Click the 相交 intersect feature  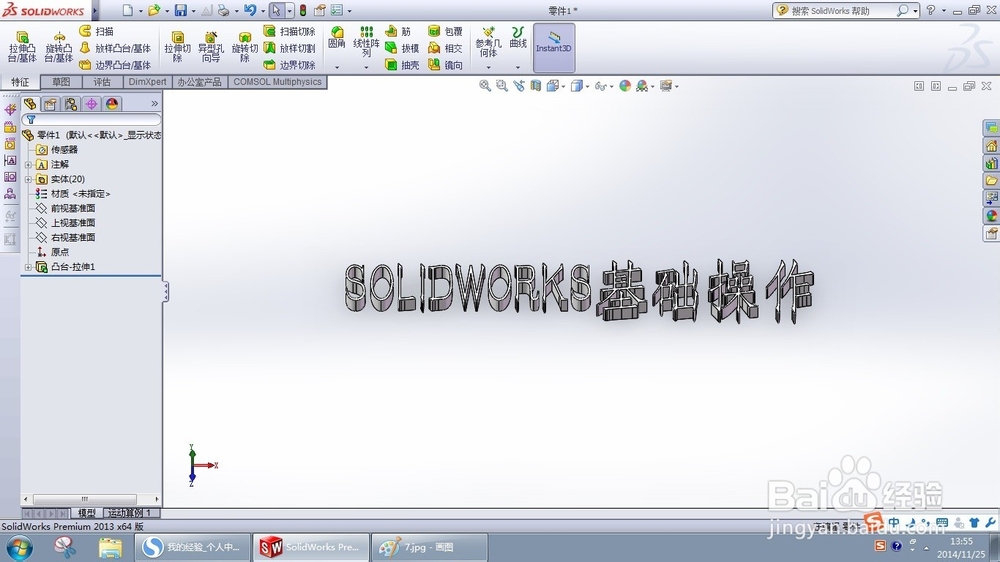445,48
